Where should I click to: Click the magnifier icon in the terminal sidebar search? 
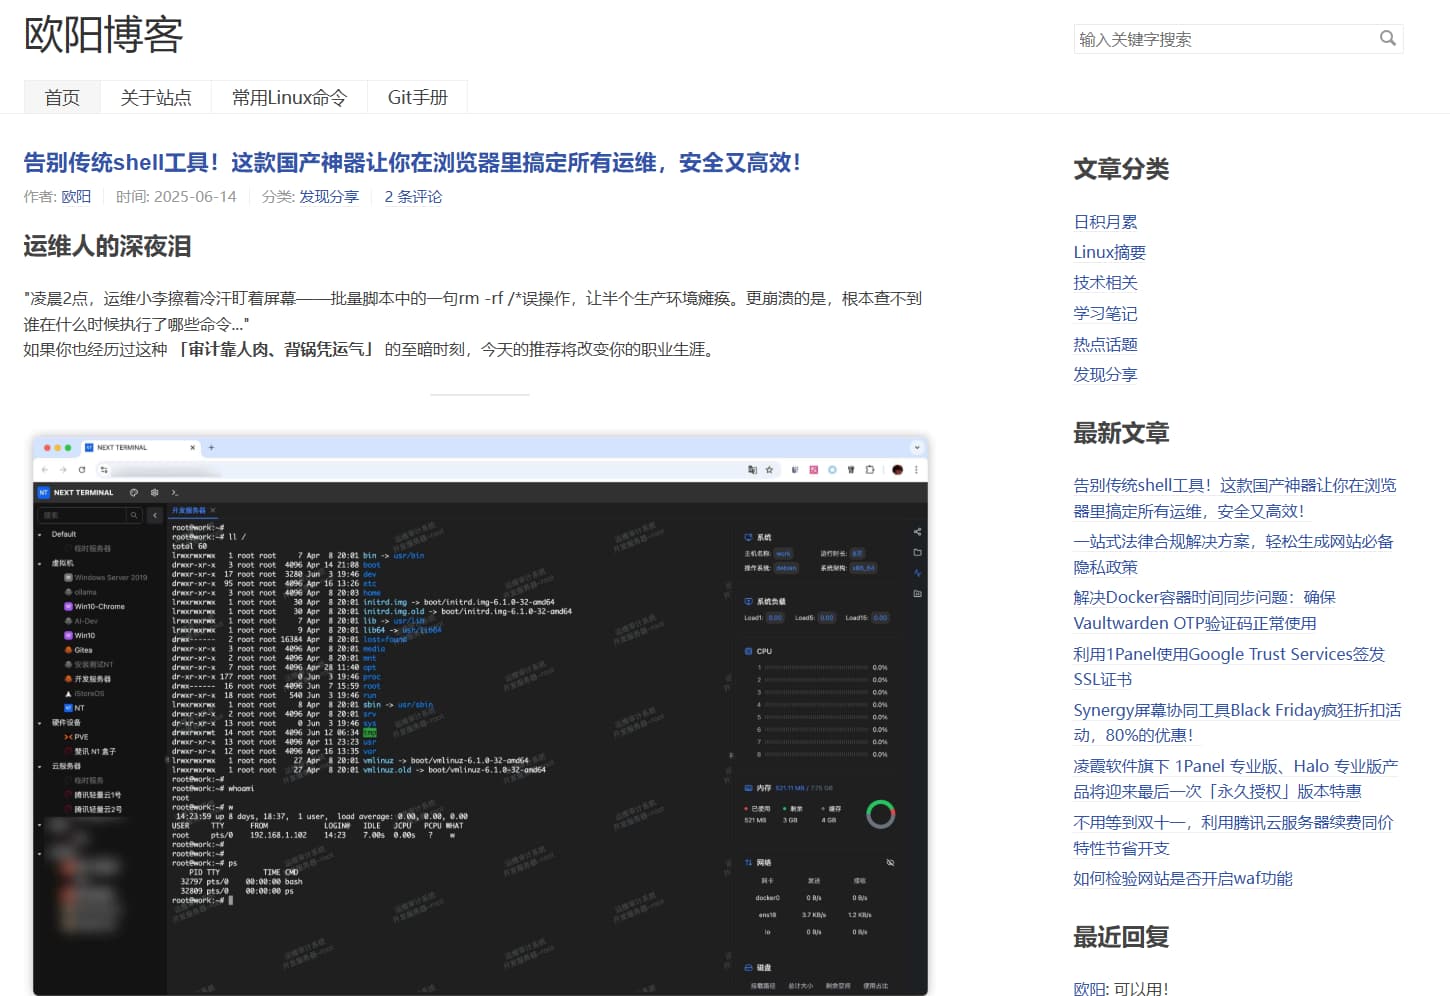pyautogui.click(x=134, y=516)
